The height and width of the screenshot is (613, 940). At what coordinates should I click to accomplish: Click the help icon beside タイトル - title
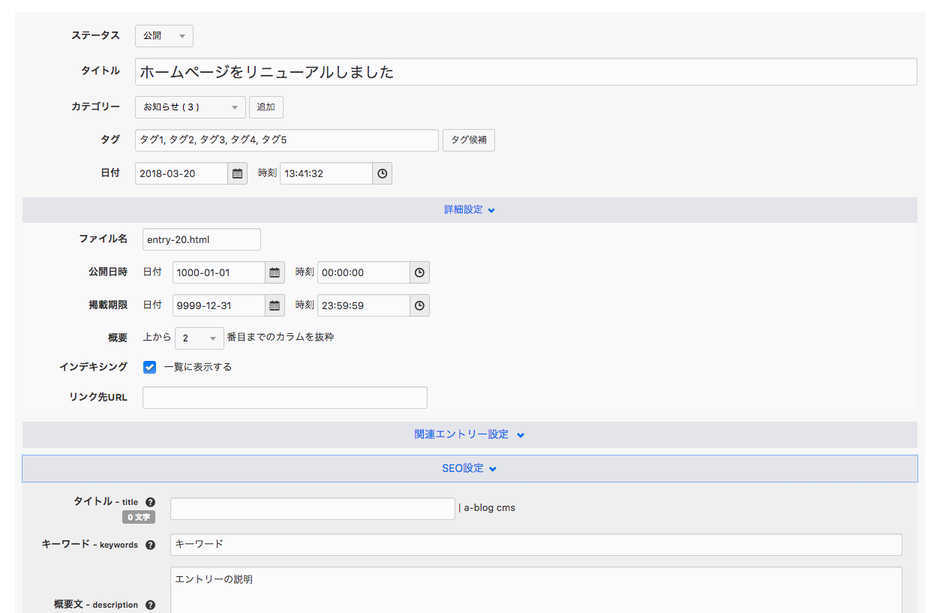(149, 503)
